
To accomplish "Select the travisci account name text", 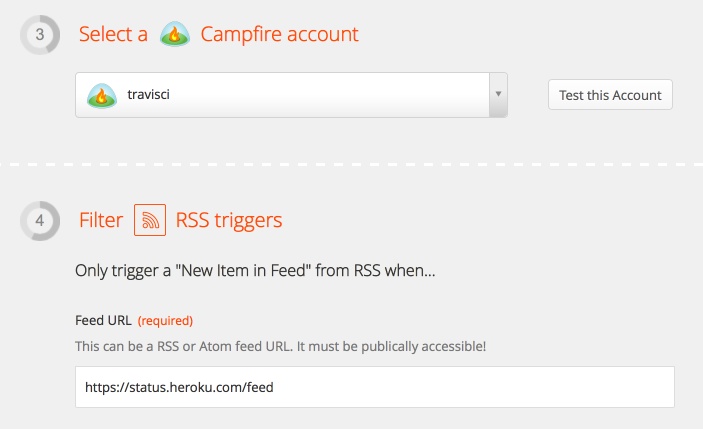I will (x=148, y=95).
